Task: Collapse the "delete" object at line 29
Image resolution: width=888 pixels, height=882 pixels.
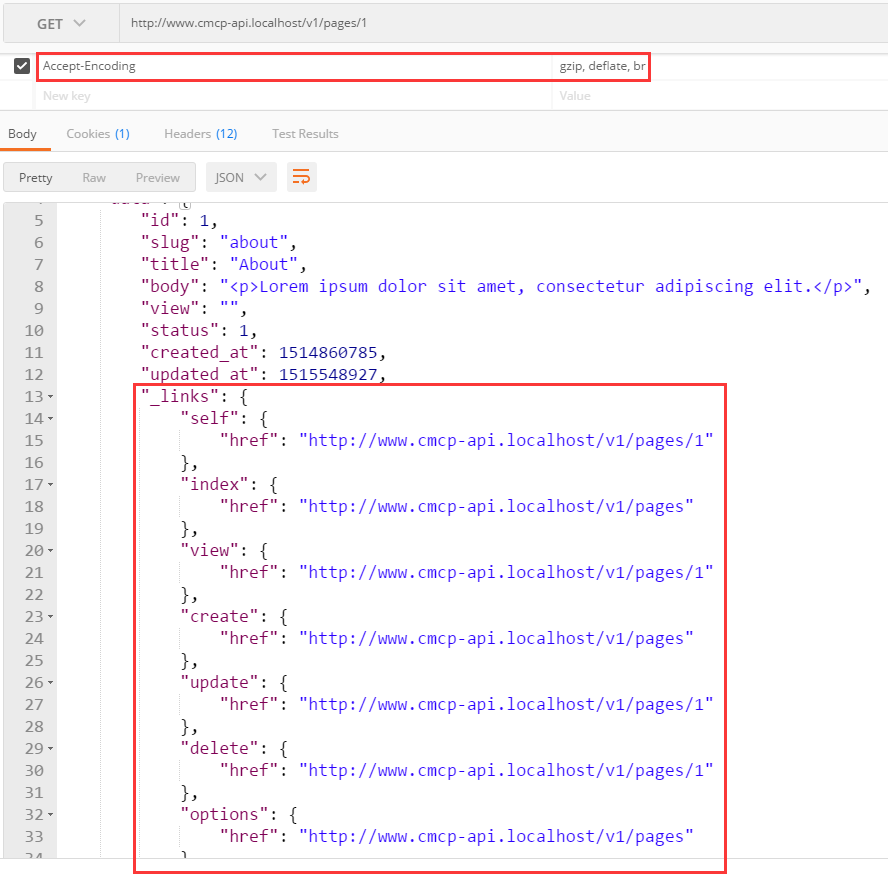Action: pyautogui.click(x=50, y=749)
